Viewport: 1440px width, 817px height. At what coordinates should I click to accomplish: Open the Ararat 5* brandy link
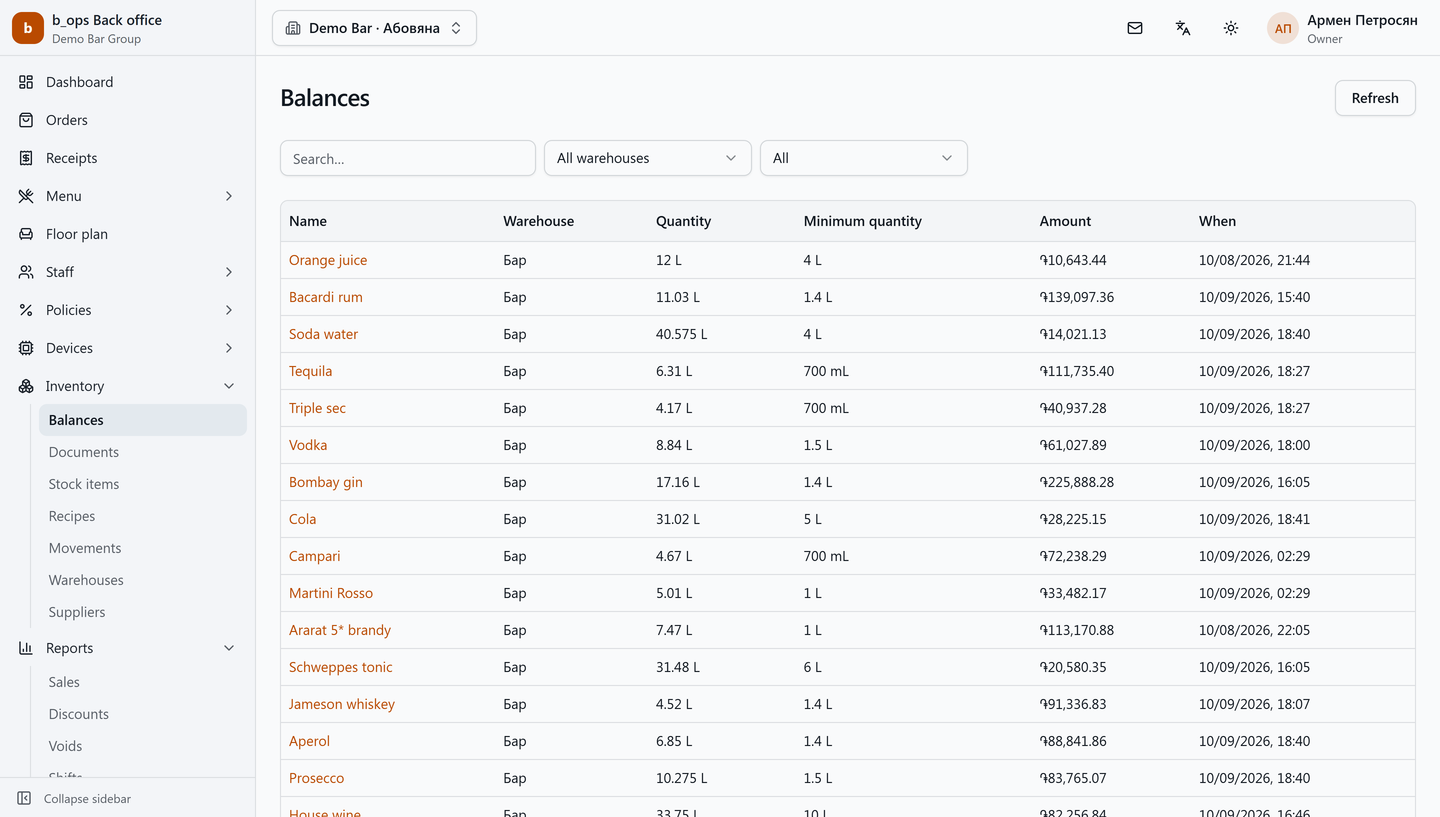tap(340, 630)
